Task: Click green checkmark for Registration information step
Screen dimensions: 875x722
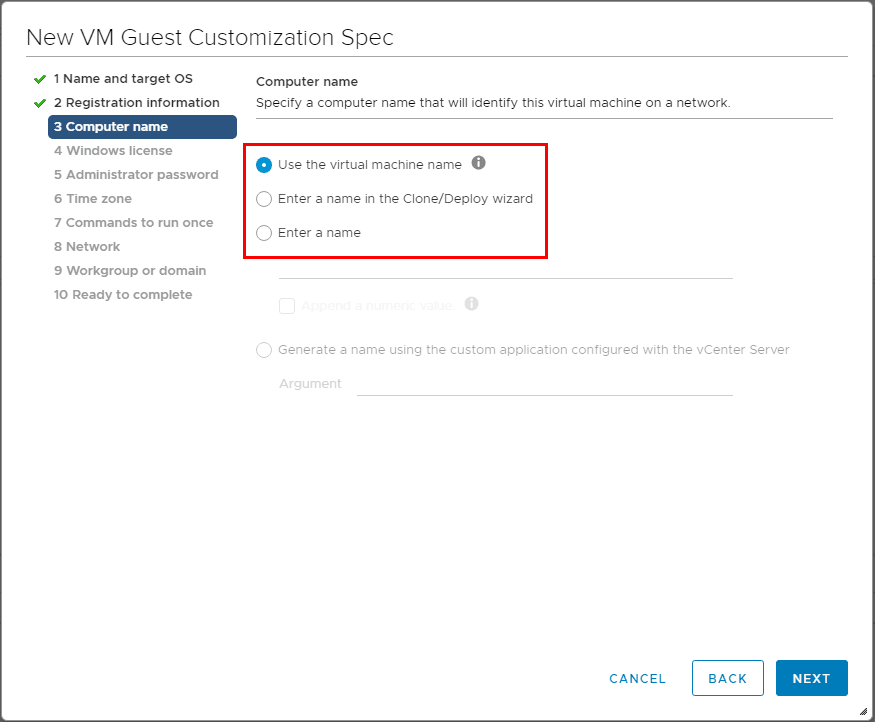Action: point(40,103)
